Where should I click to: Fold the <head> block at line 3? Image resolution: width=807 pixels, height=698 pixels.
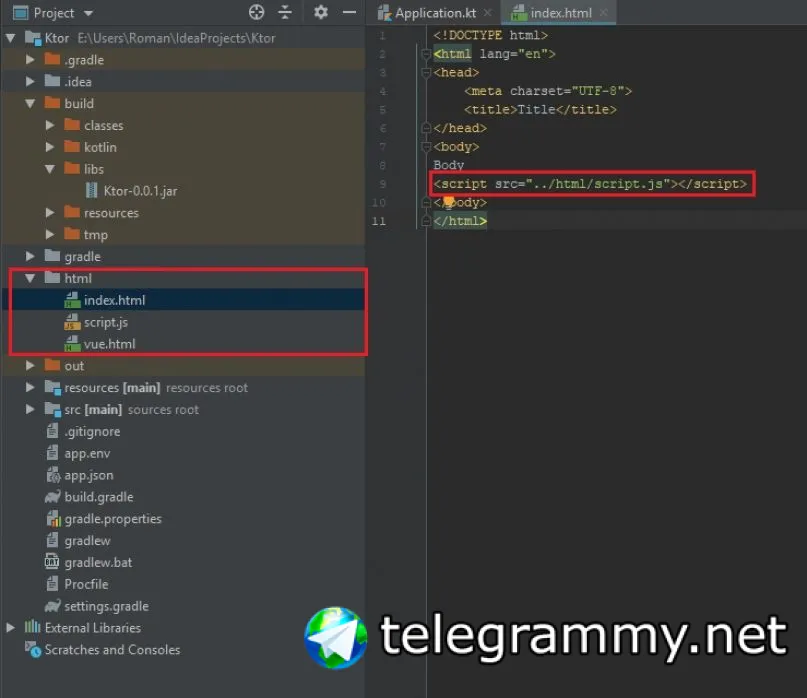pyautogui.click(x=426, y=73)
